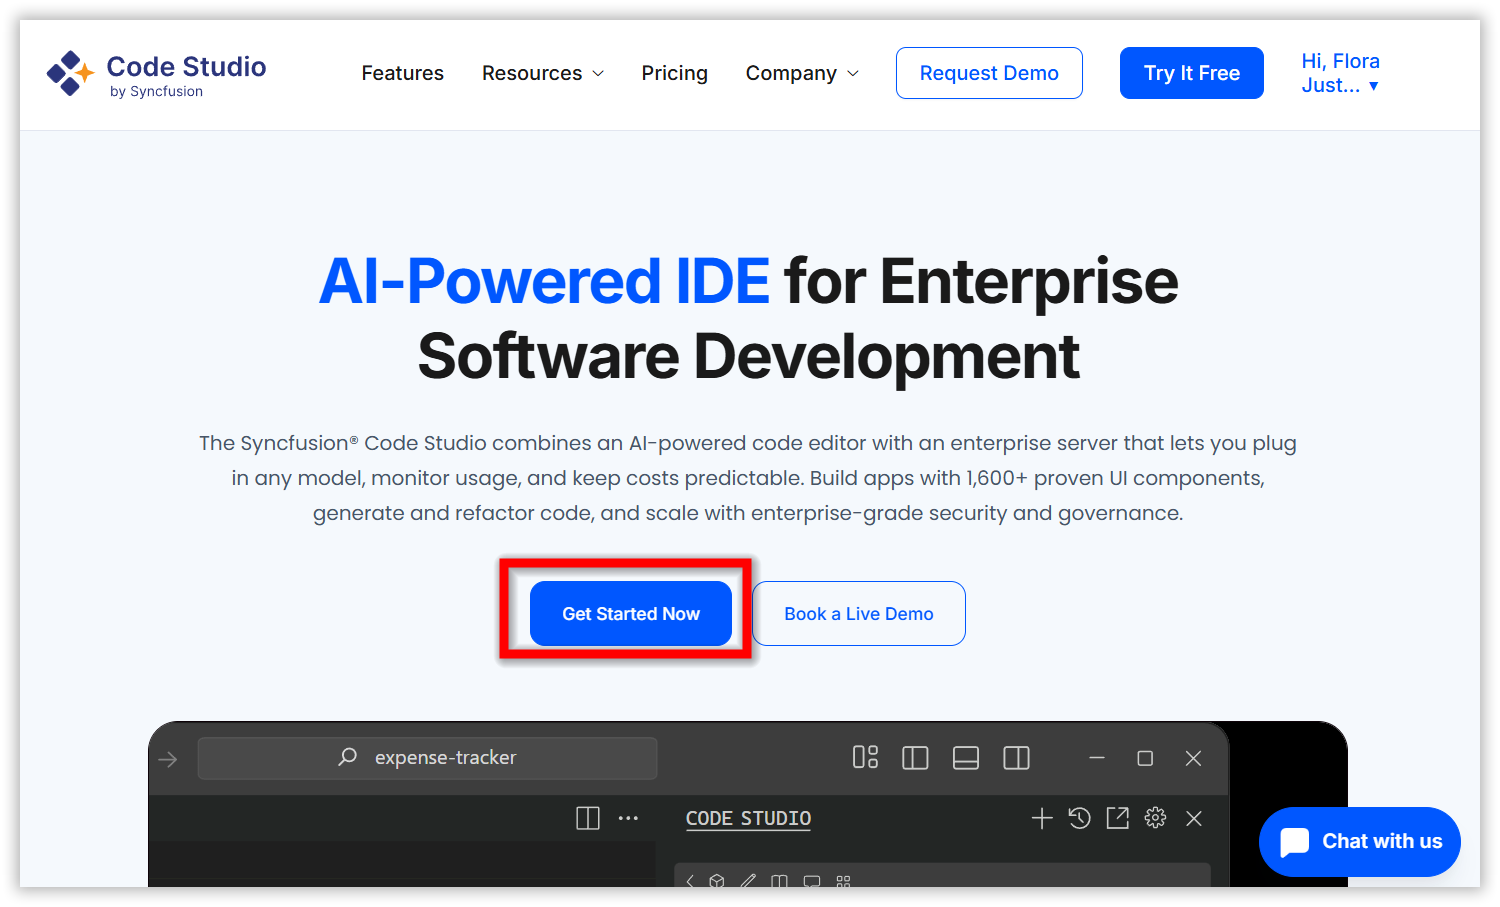Click the customize layout icon
Viewport: 1500px width, 907px height.
[865, 758]
